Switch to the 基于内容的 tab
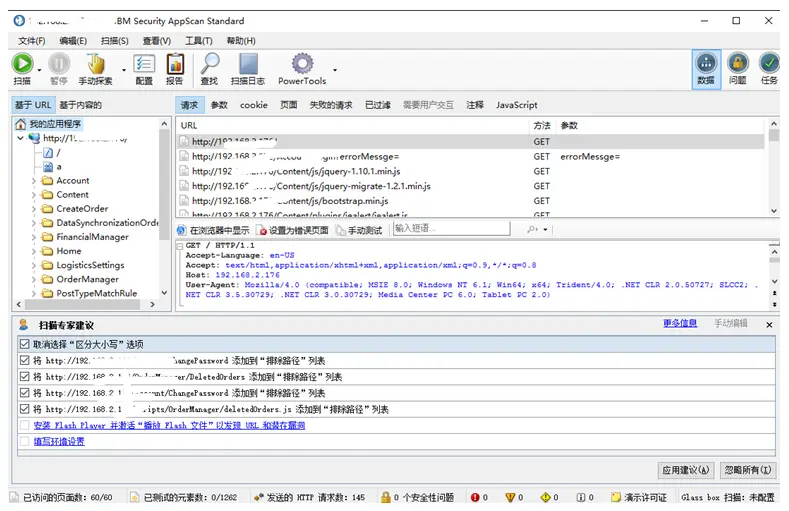Screen dimensions: 789x511 (81, 105)
